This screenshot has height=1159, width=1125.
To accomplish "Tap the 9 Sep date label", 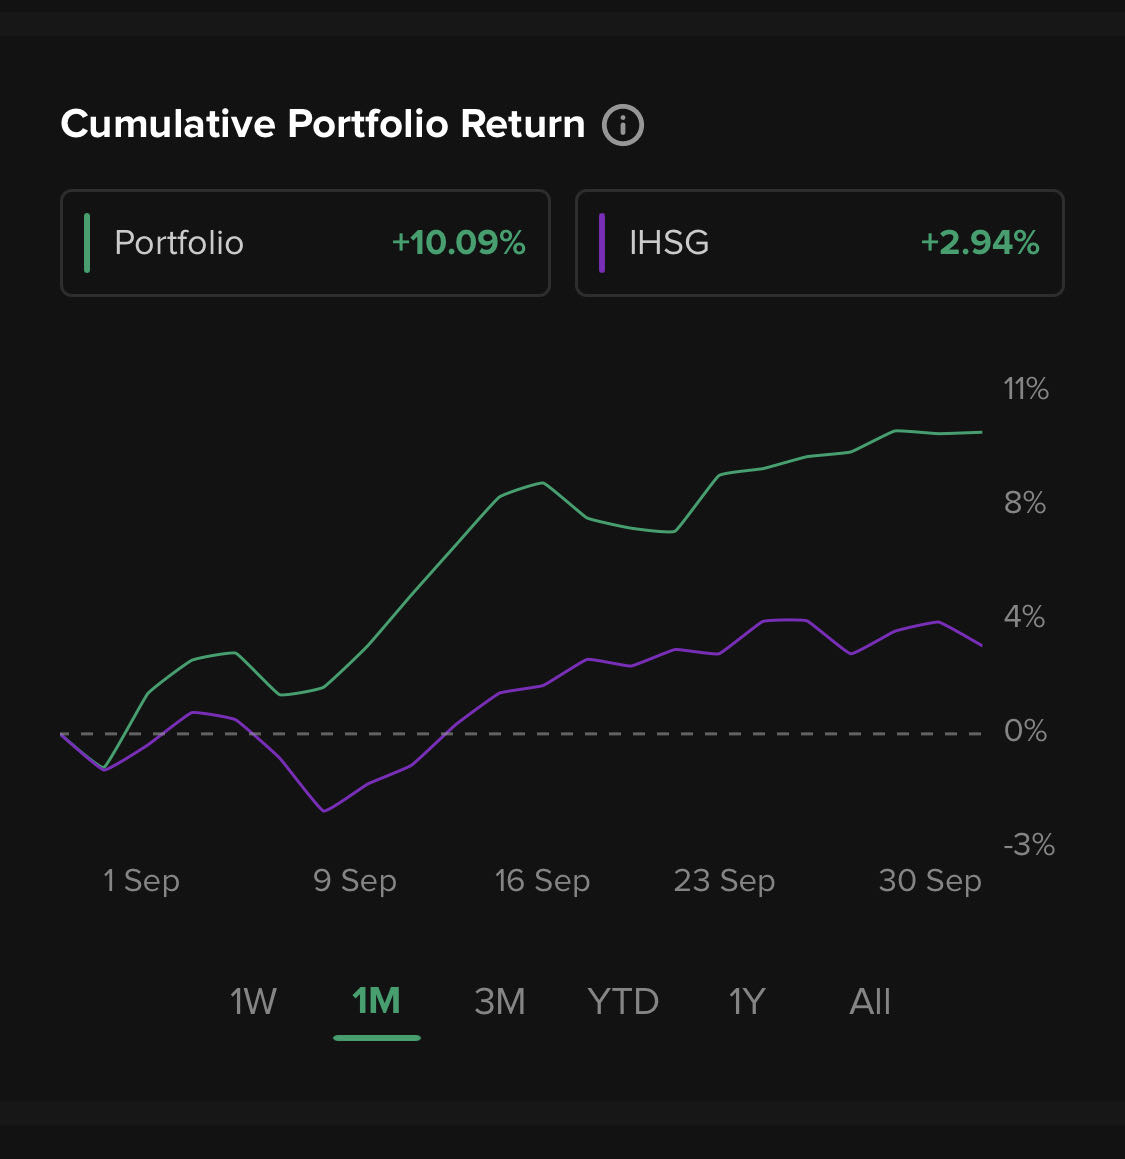I will [x=354, y=881].
